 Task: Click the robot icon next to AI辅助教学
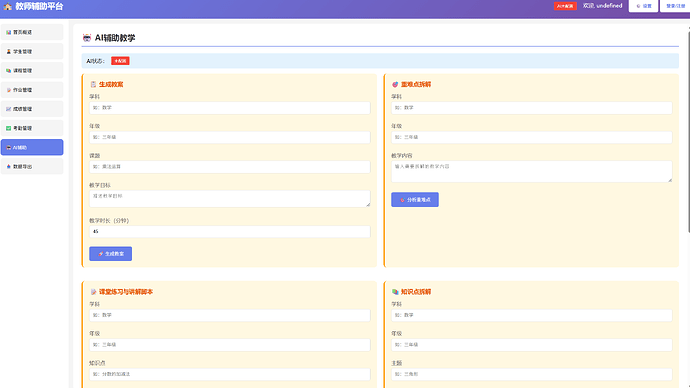87,38
